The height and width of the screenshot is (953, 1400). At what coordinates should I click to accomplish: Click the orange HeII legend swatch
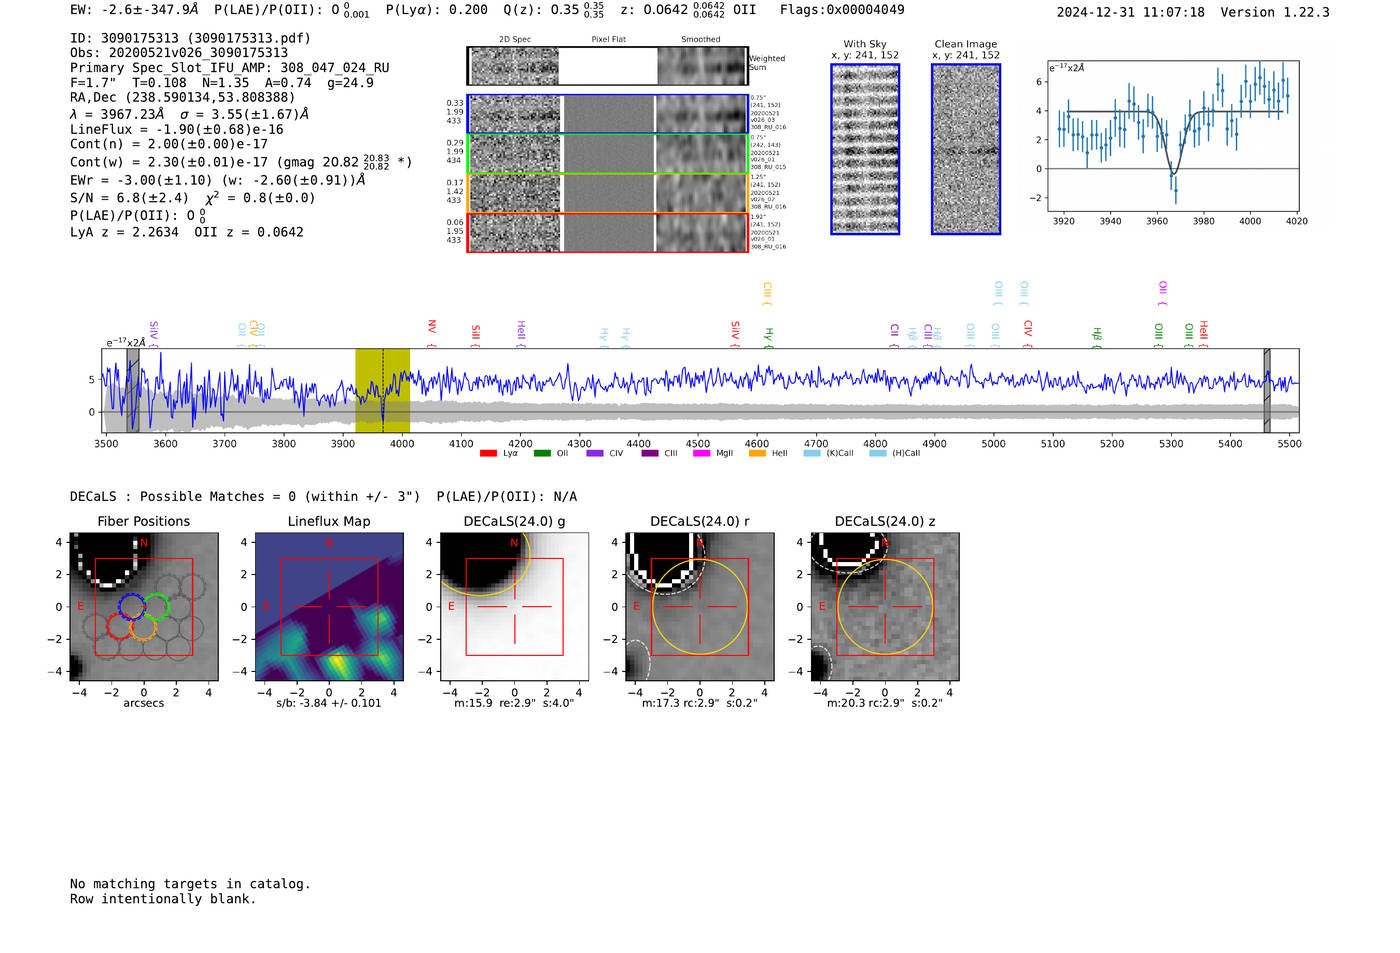click(x=757, y=453)
